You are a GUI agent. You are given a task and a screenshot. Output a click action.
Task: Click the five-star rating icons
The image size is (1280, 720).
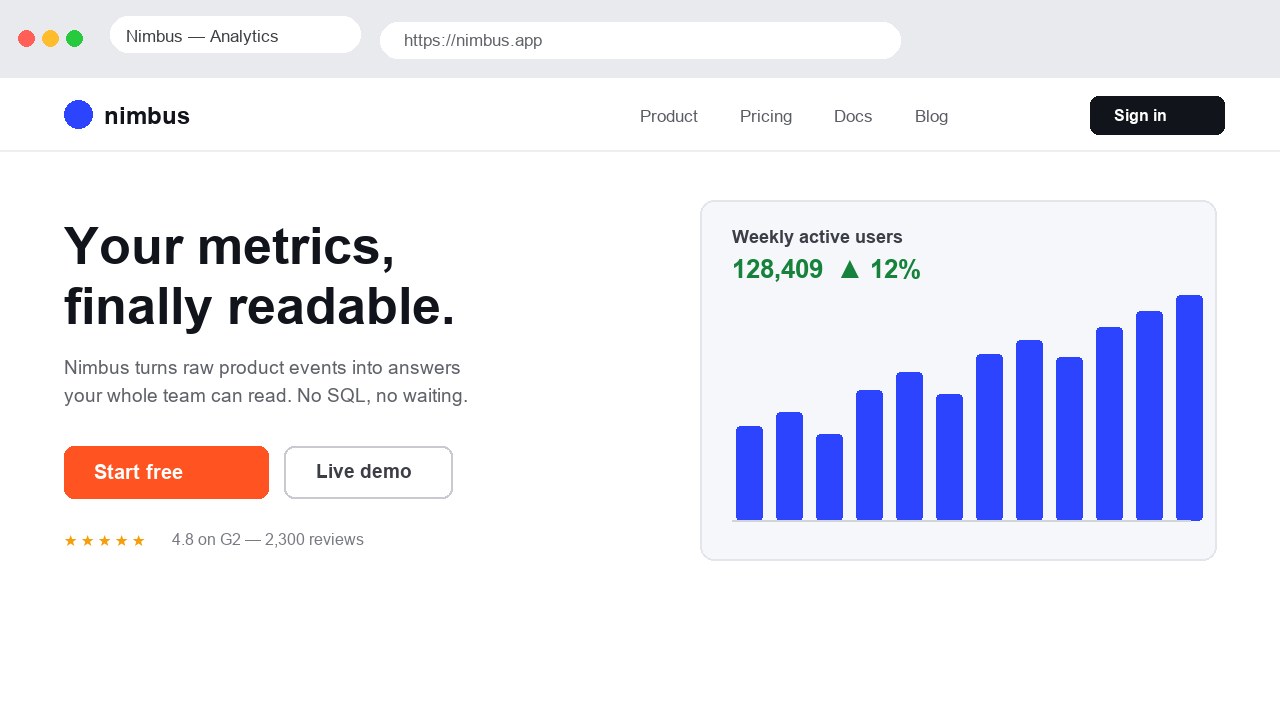[x=105, y=541]
